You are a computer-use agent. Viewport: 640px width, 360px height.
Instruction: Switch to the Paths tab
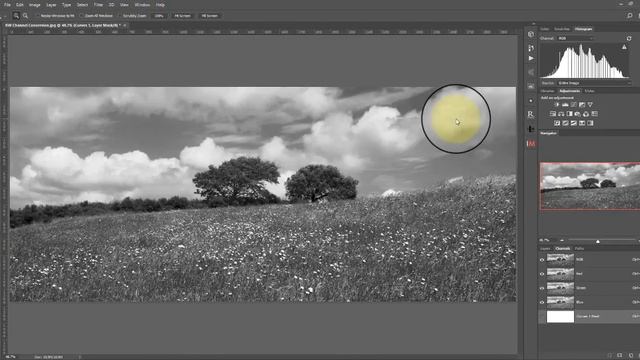[x=579, y=248]
